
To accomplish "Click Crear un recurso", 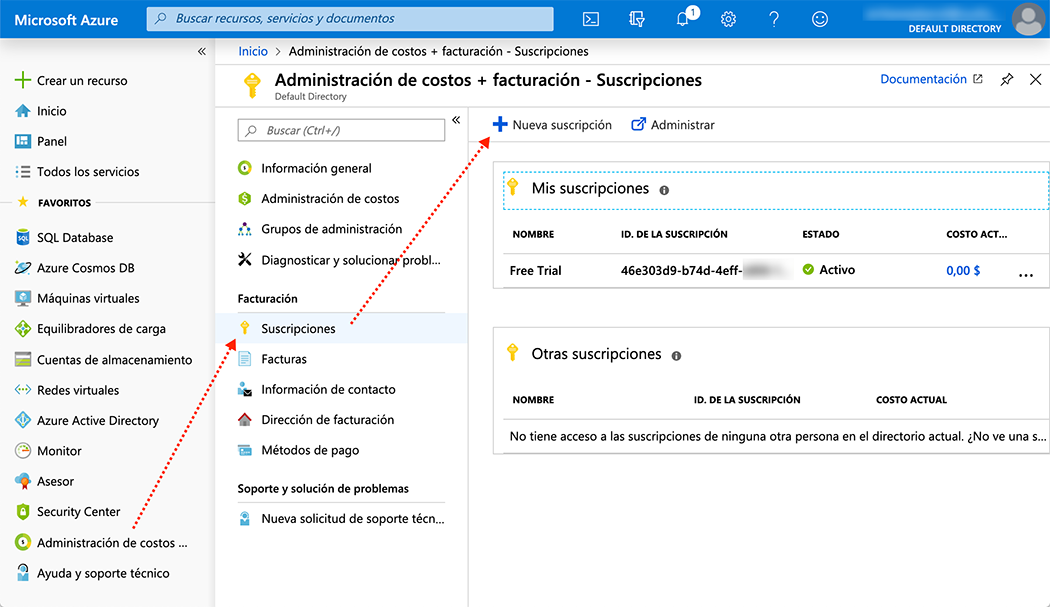I will 71,80.
